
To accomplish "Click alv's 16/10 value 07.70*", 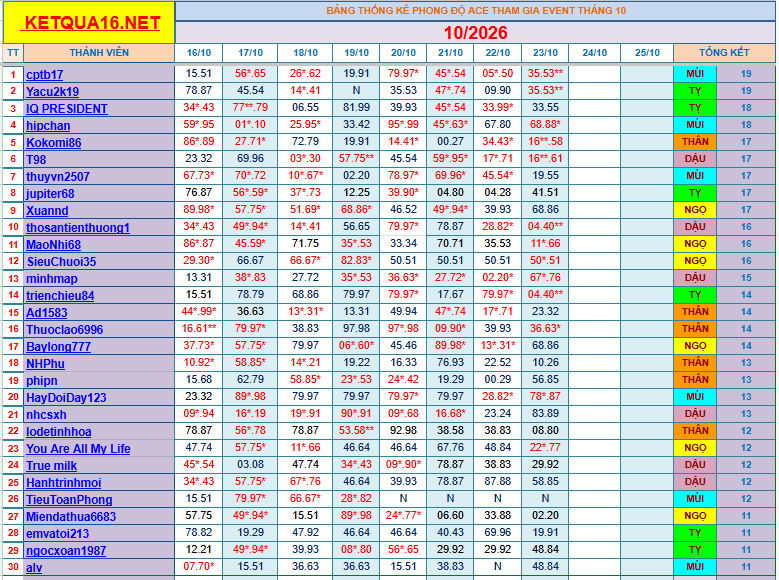I will pyautogui.click(x=199, y=566).
